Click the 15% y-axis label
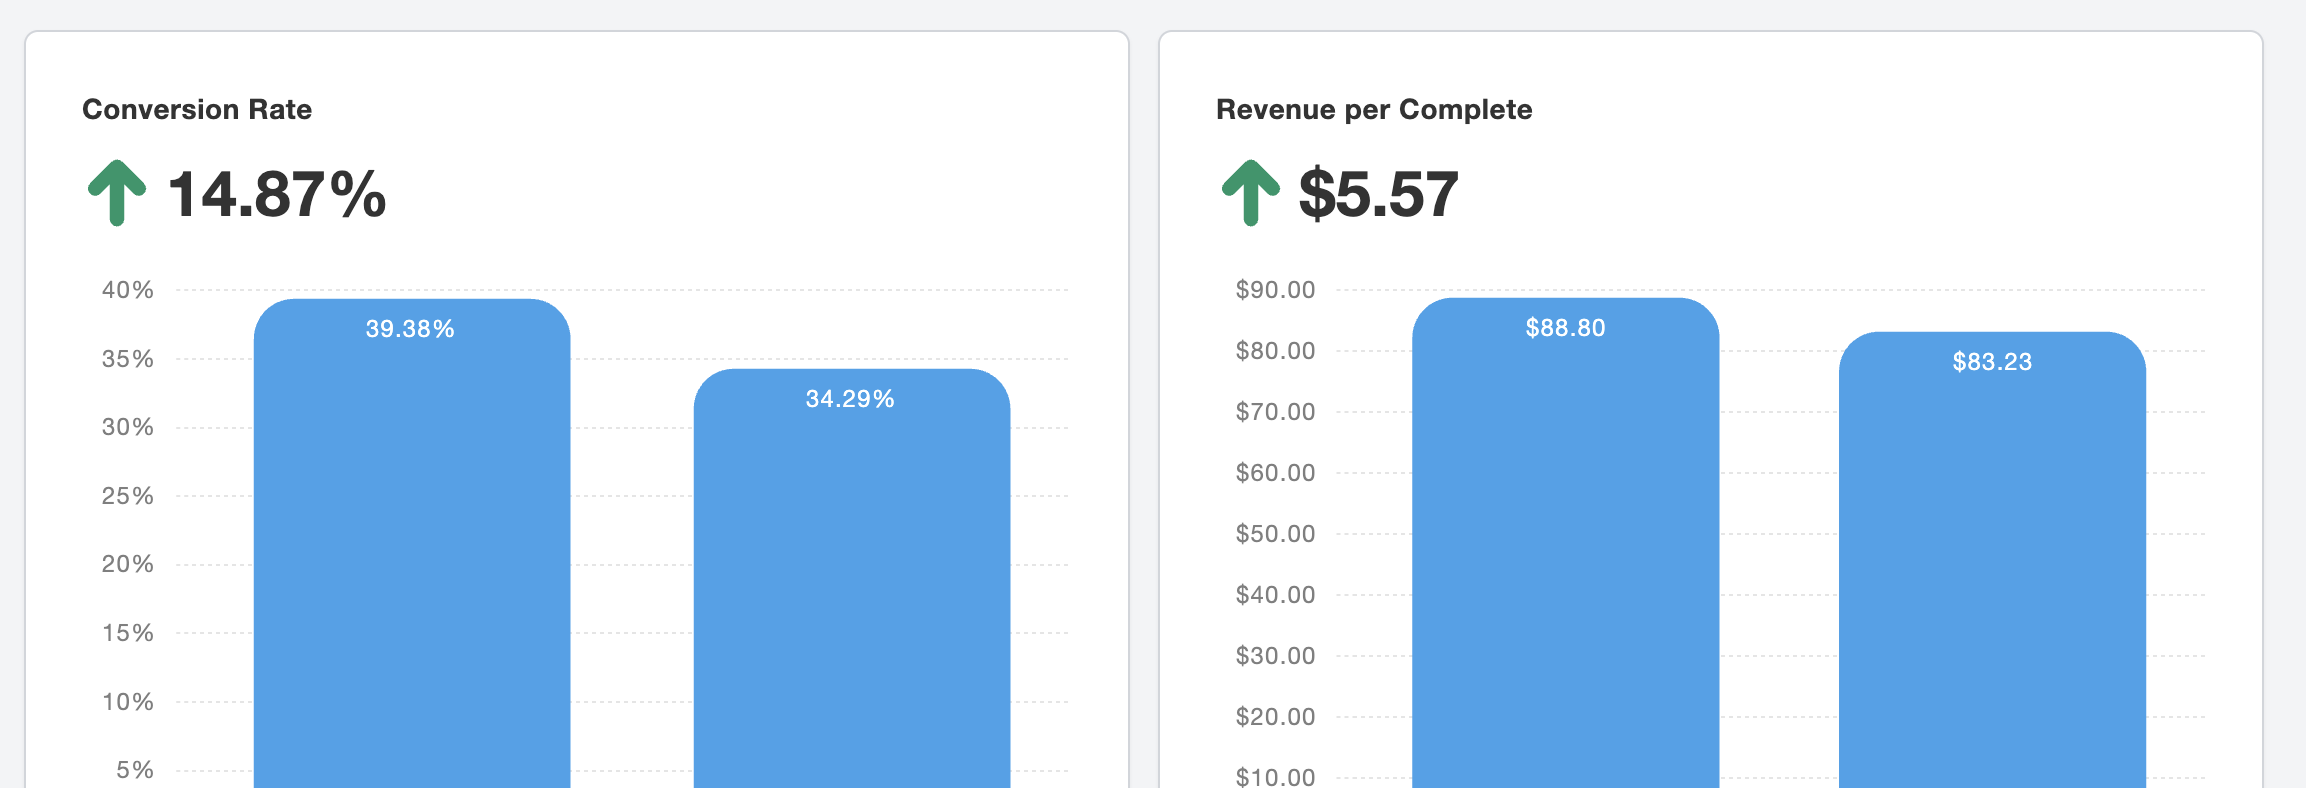The height and width of the screenshot is (788, 2306). coord(128,633)
